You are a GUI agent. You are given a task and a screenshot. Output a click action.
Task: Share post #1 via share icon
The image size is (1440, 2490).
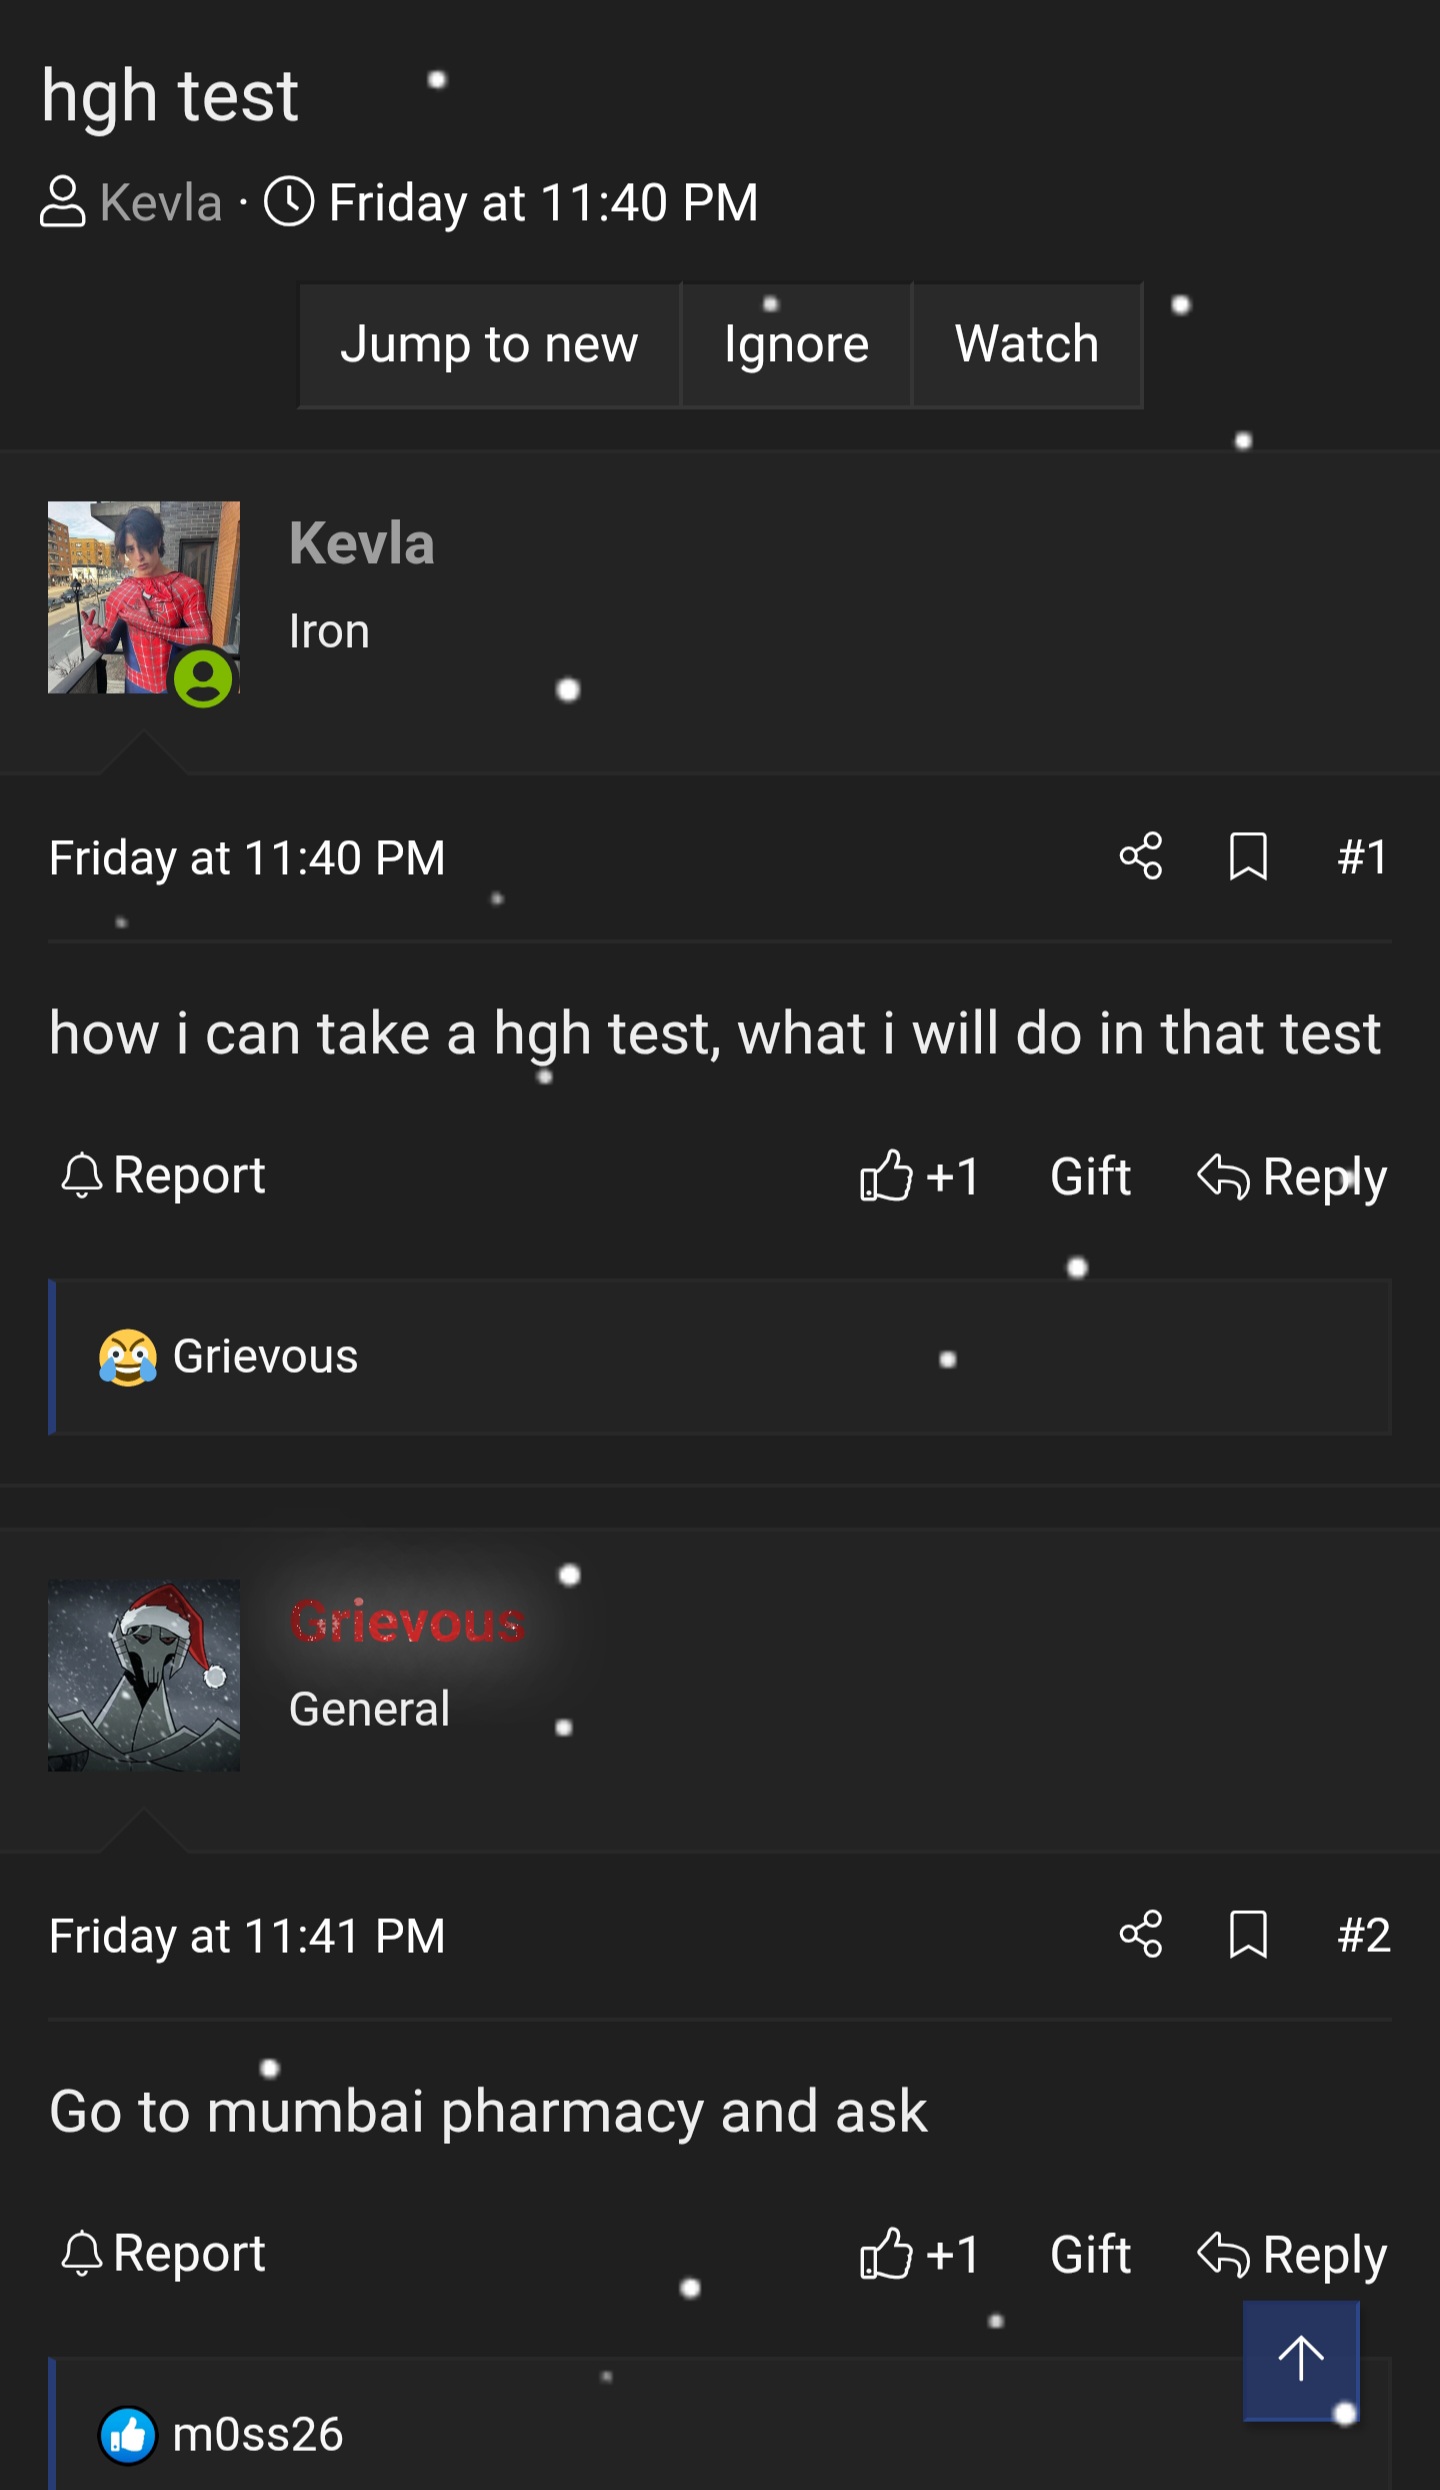[1141, 857]
